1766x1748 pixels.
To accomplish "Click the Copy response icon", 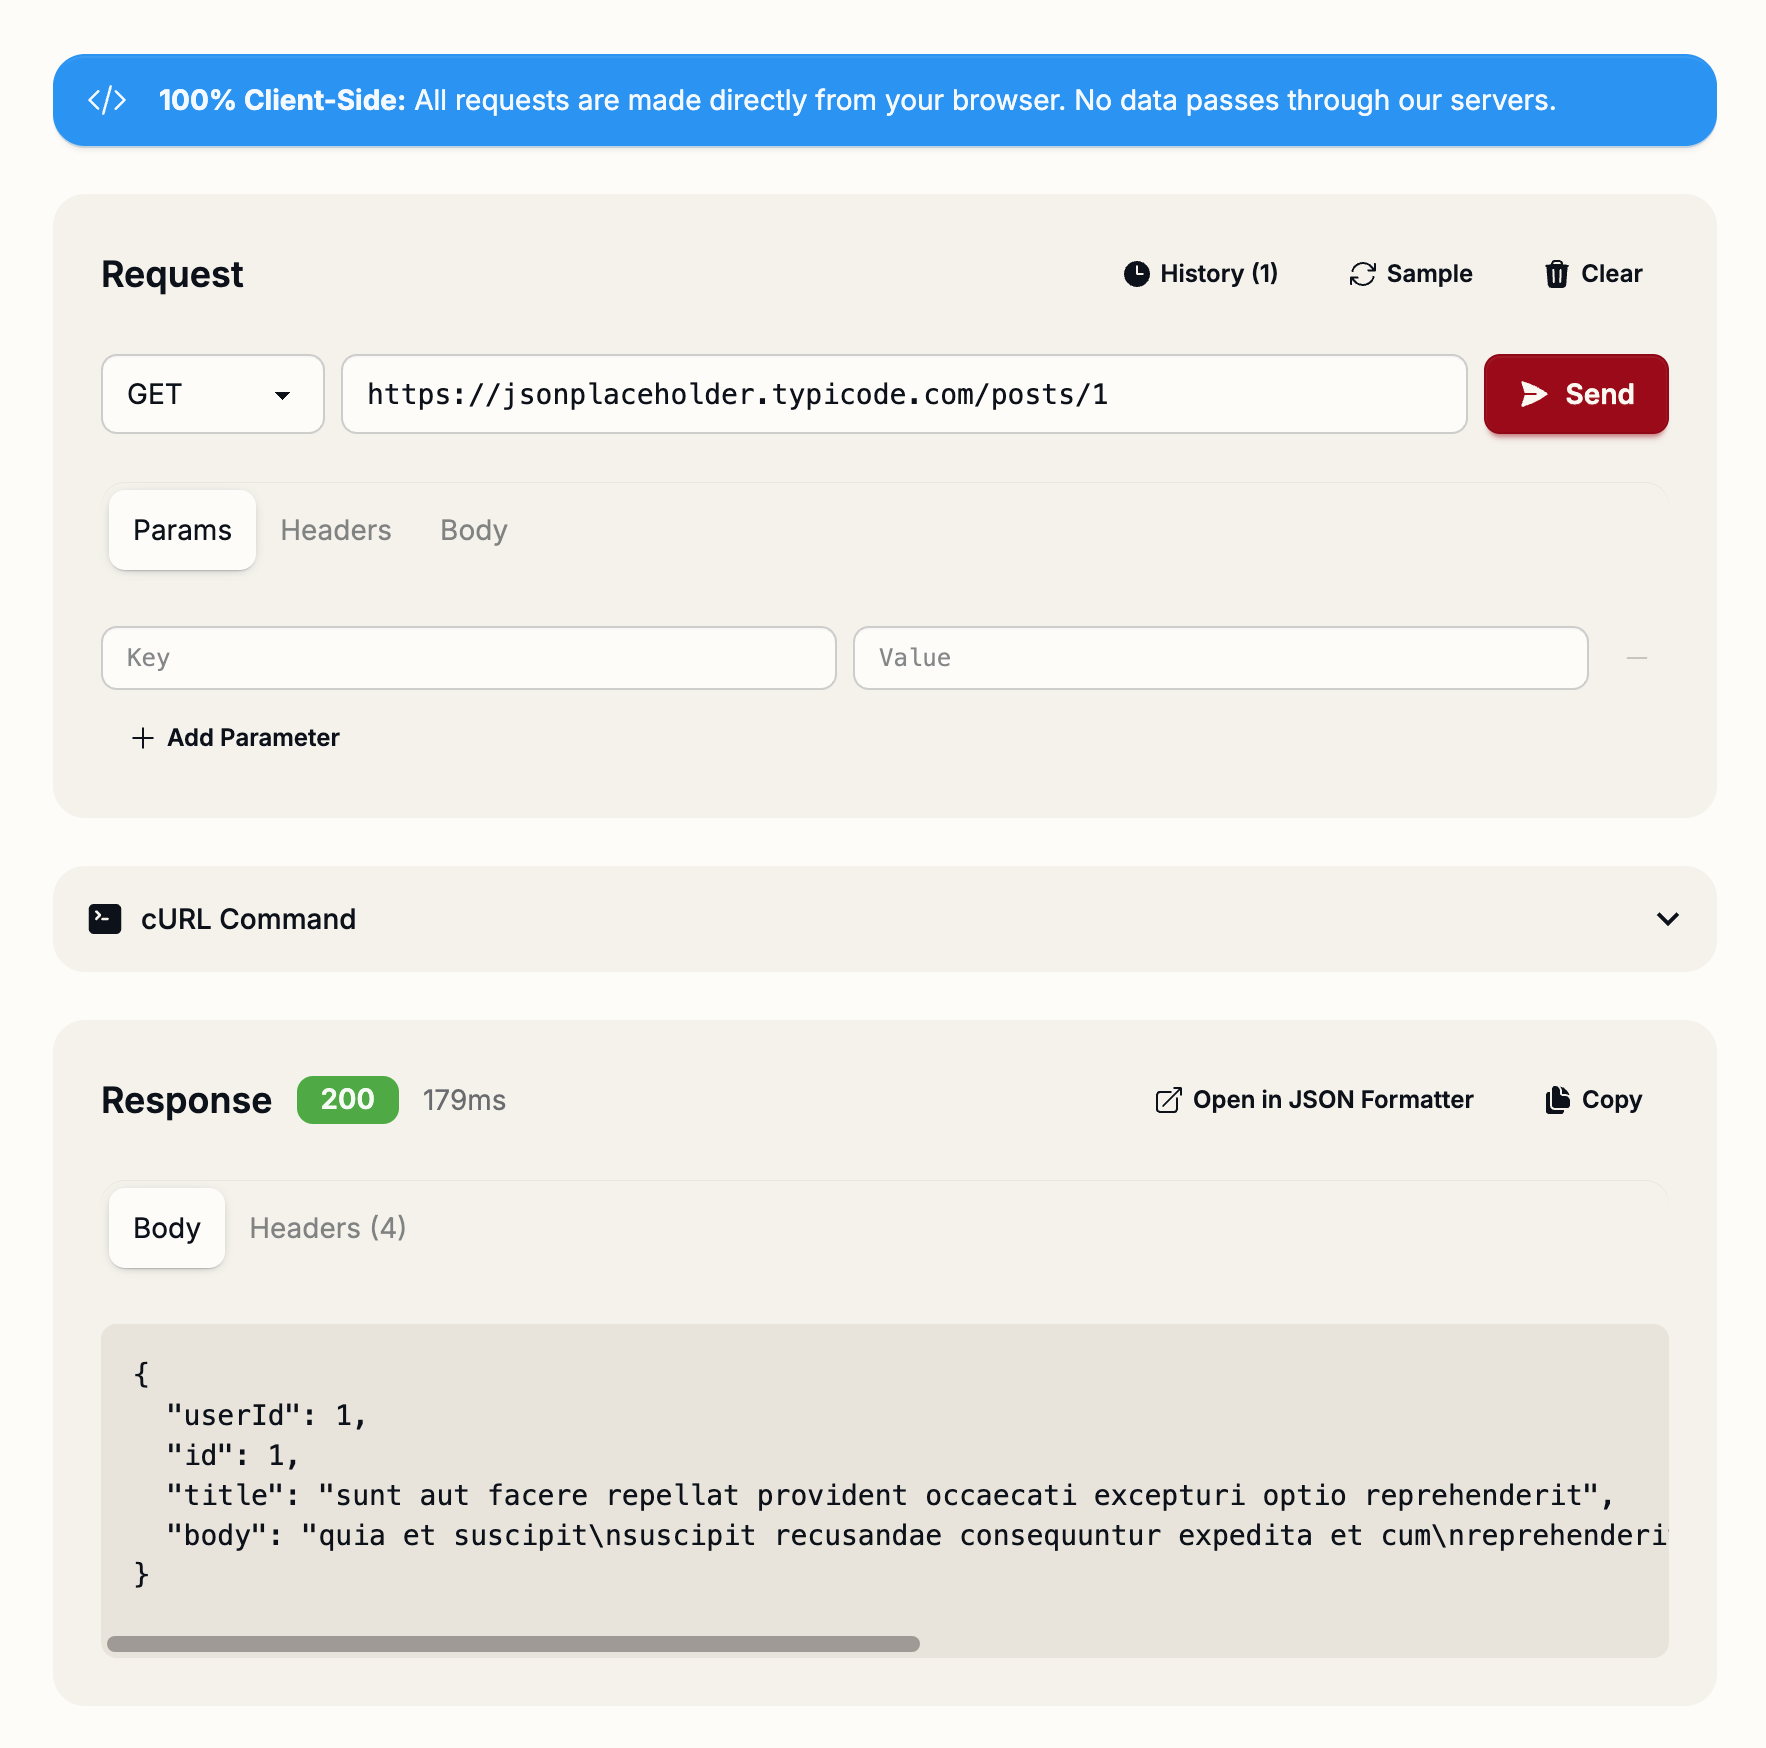I will point(1556,1099).
